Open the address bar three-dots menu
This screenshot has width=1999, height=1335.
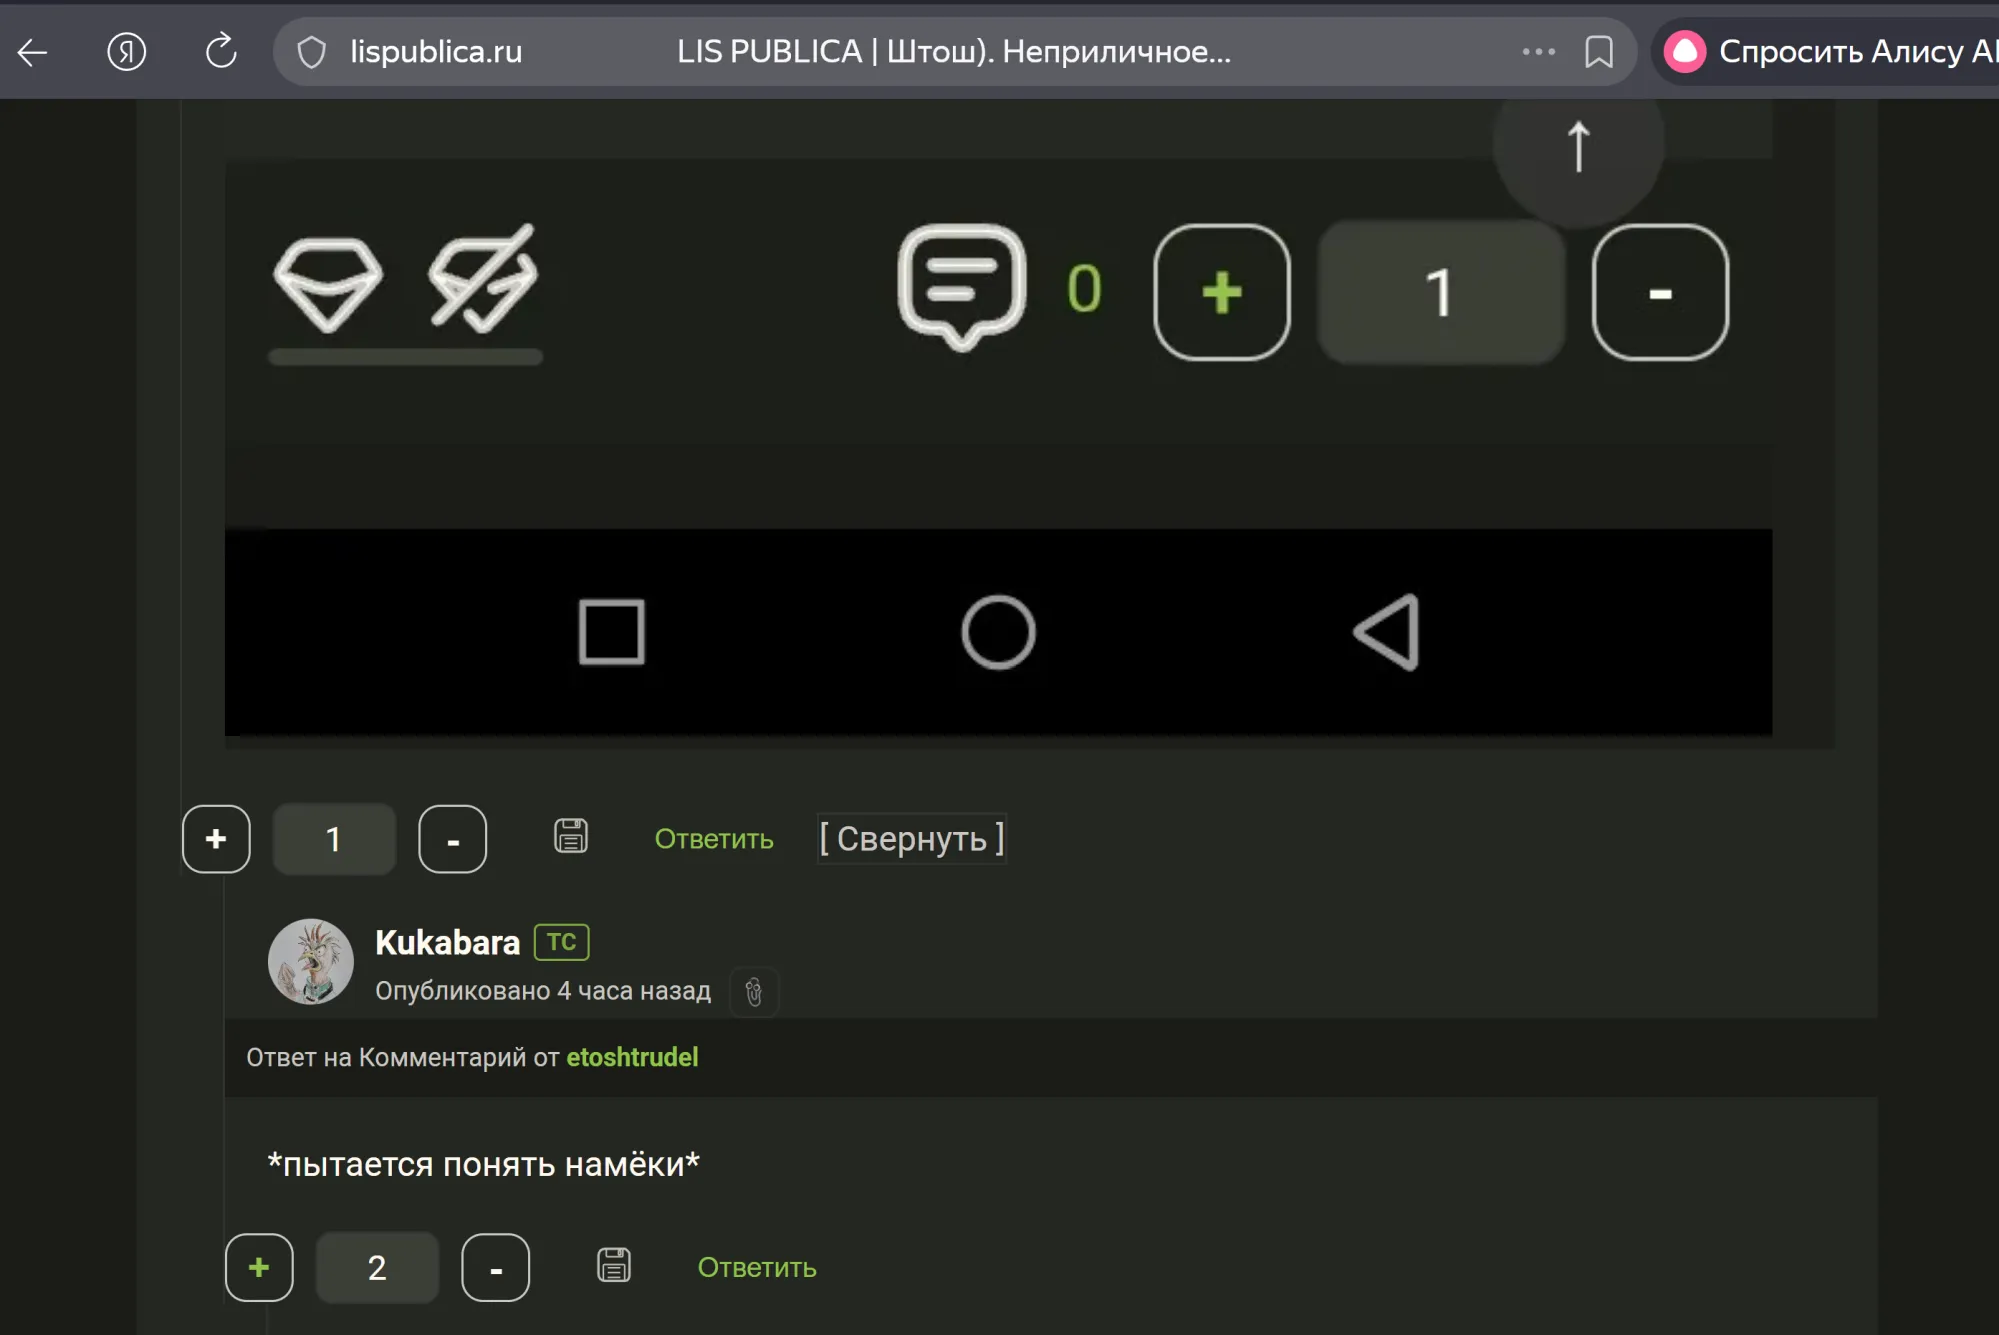[1538, 52]
